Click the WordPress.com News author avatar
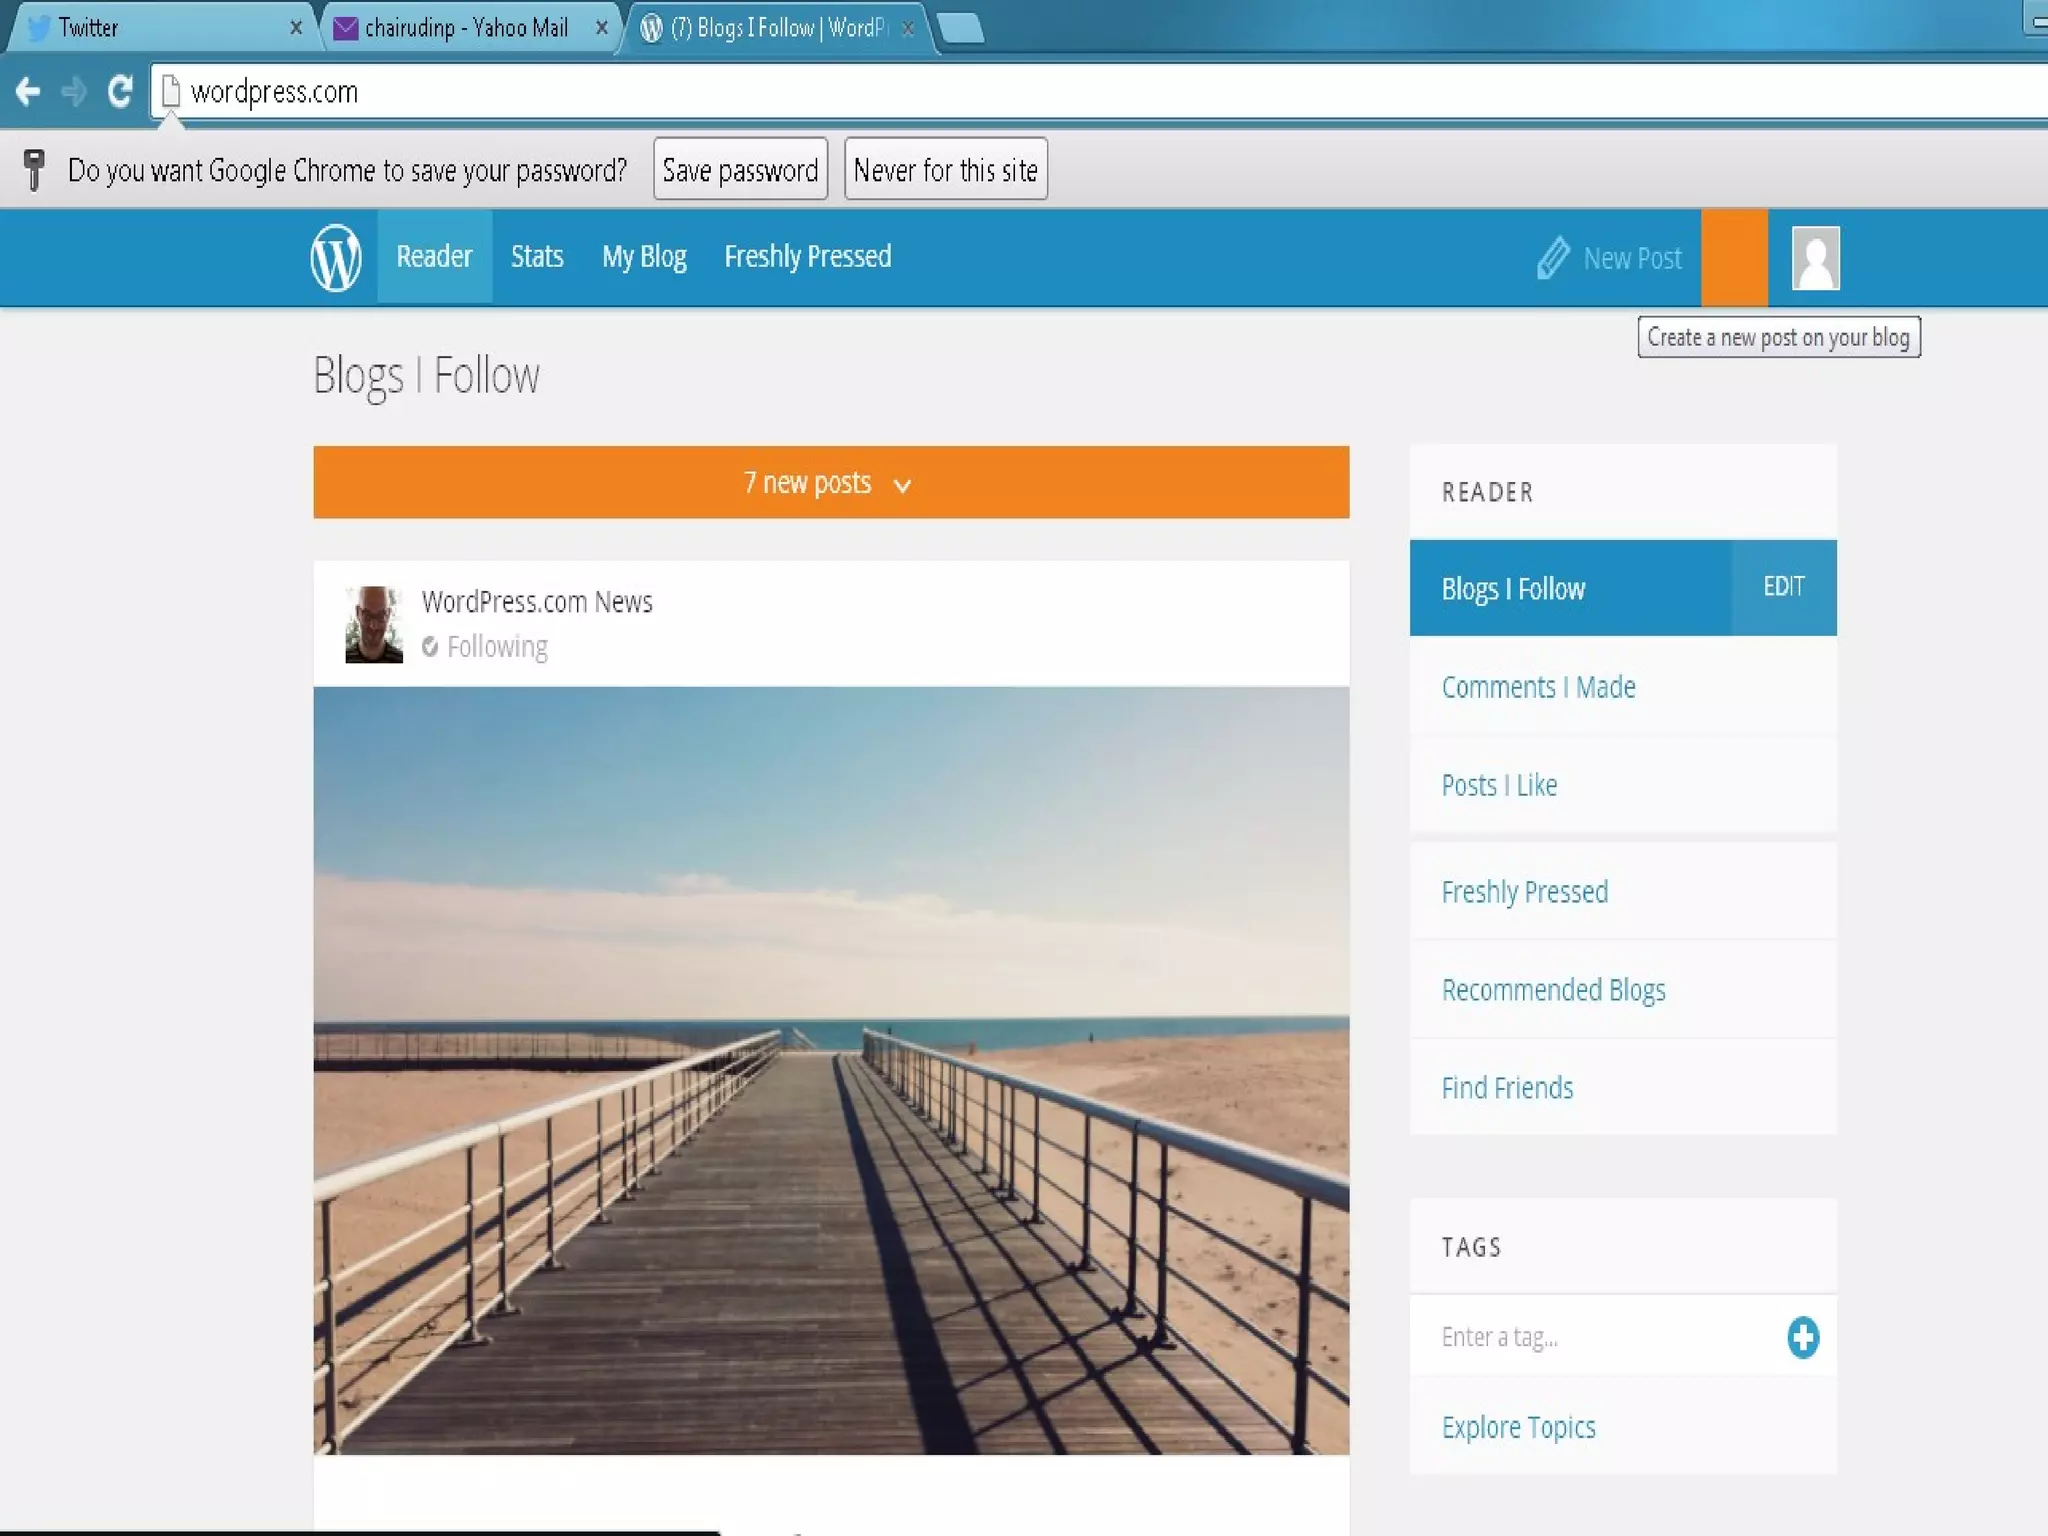 [x=374, y=624]
